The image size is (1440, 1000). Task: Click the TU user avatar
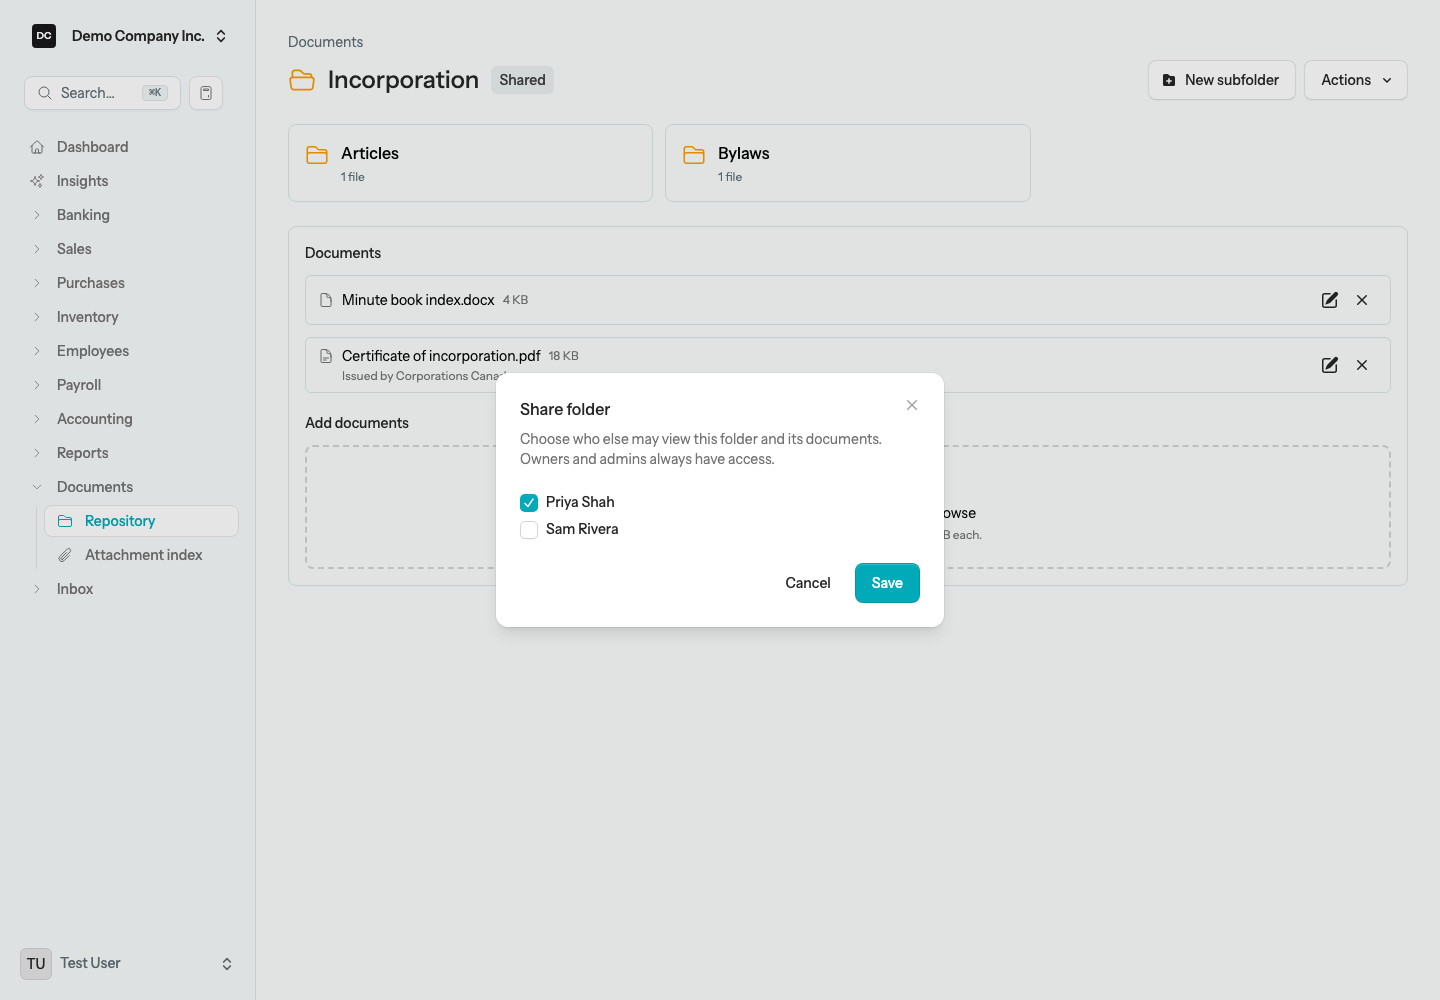point(36,964)
